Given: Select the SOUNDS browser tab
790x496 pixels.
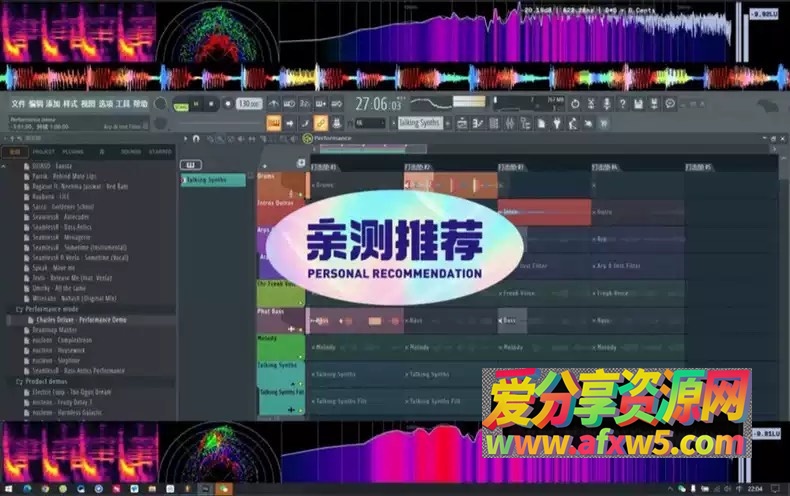Looking at the screenshot, I should pos(130,152).
